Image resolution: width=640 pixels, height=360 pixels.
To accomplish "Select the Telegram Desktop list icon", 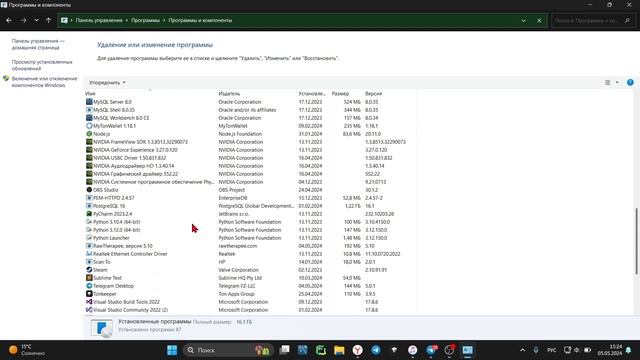I will 89,286.
